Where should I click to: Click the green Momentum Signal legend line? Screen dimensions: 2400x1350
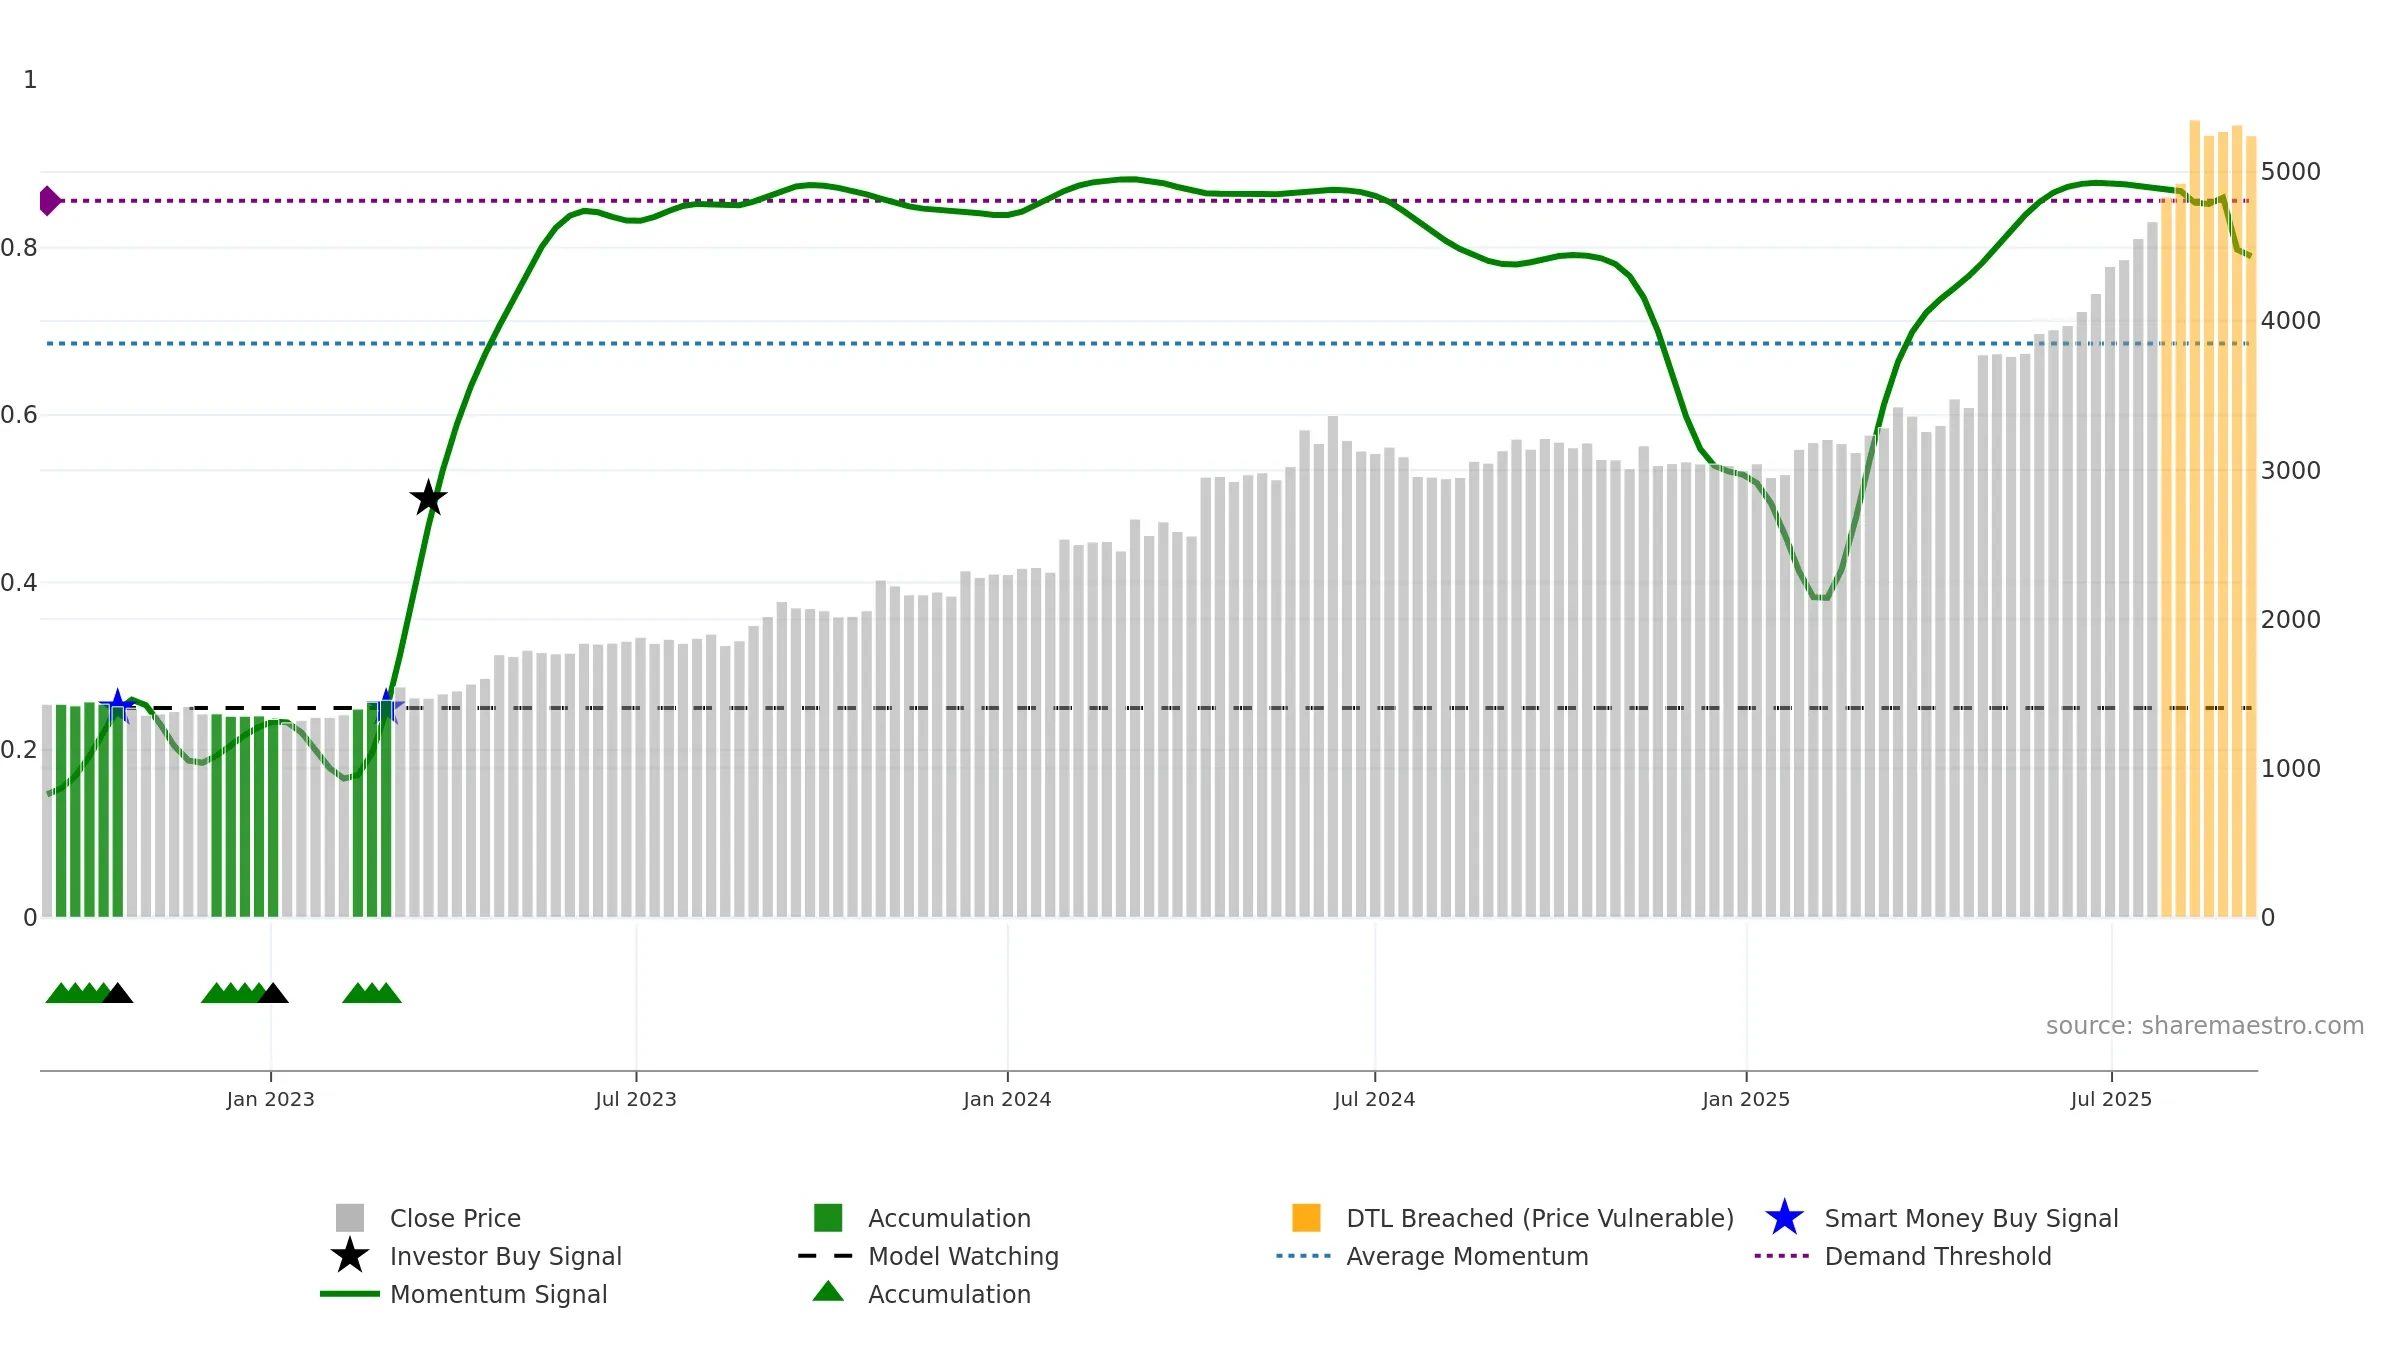click(350, 1294)
